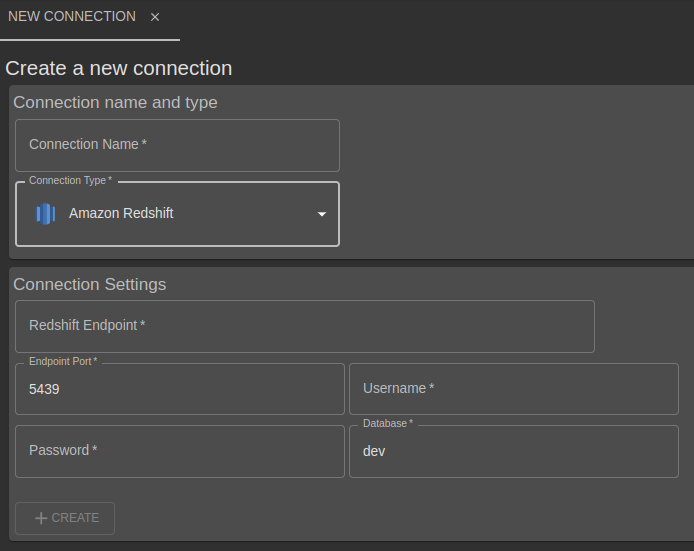Click the plus icon on CREATE button
The height and width of the screenshot is (551, 694).
pos(41,518)
